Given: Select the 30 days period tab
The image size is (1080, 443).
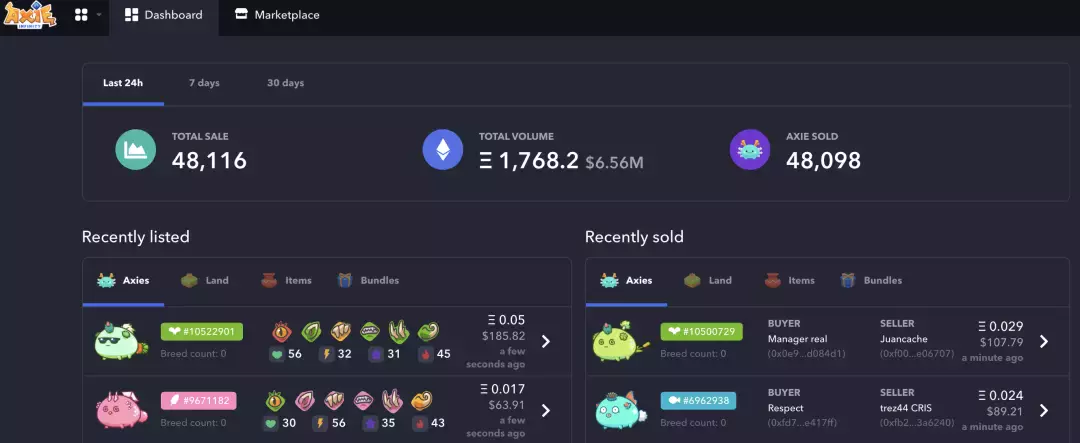Looking at the screenshot, I should click(x=285, y=83).
